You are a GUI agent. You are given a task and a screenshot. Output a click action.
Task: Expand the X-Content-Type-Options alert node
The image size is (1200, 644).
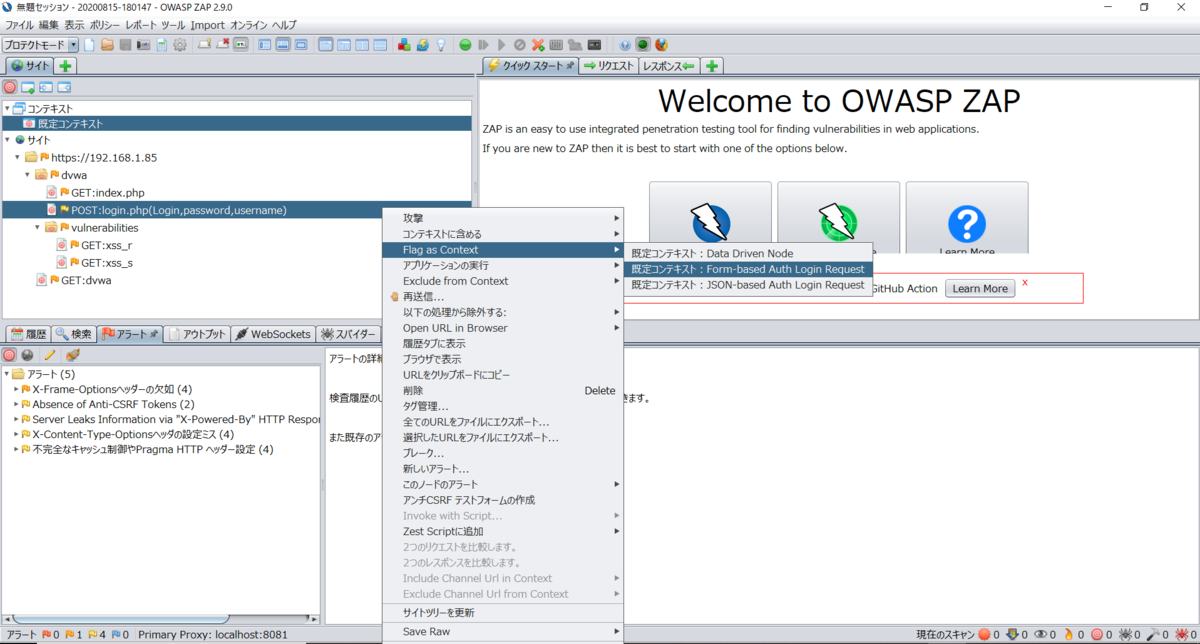(16, 434)
